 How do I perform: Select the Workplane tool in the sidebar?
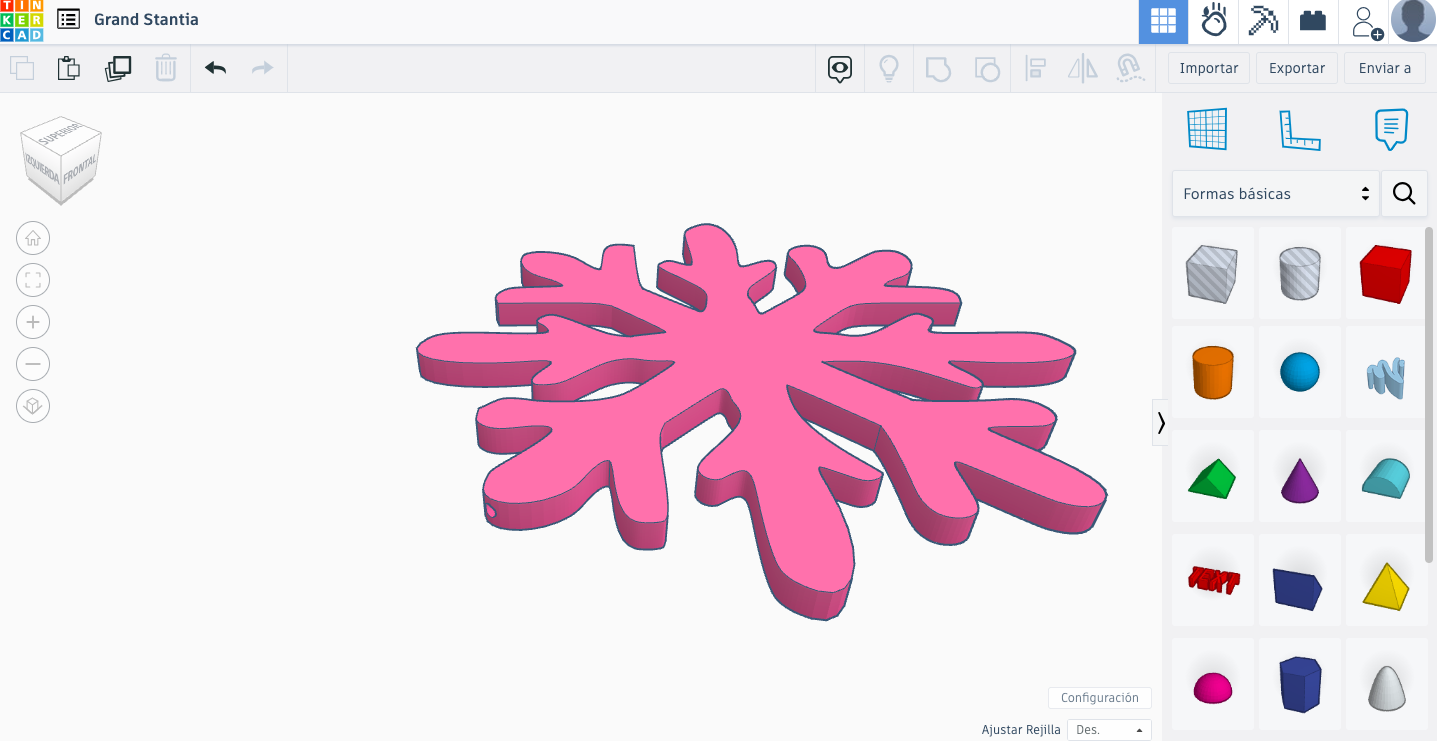[x=1207, y=128]
